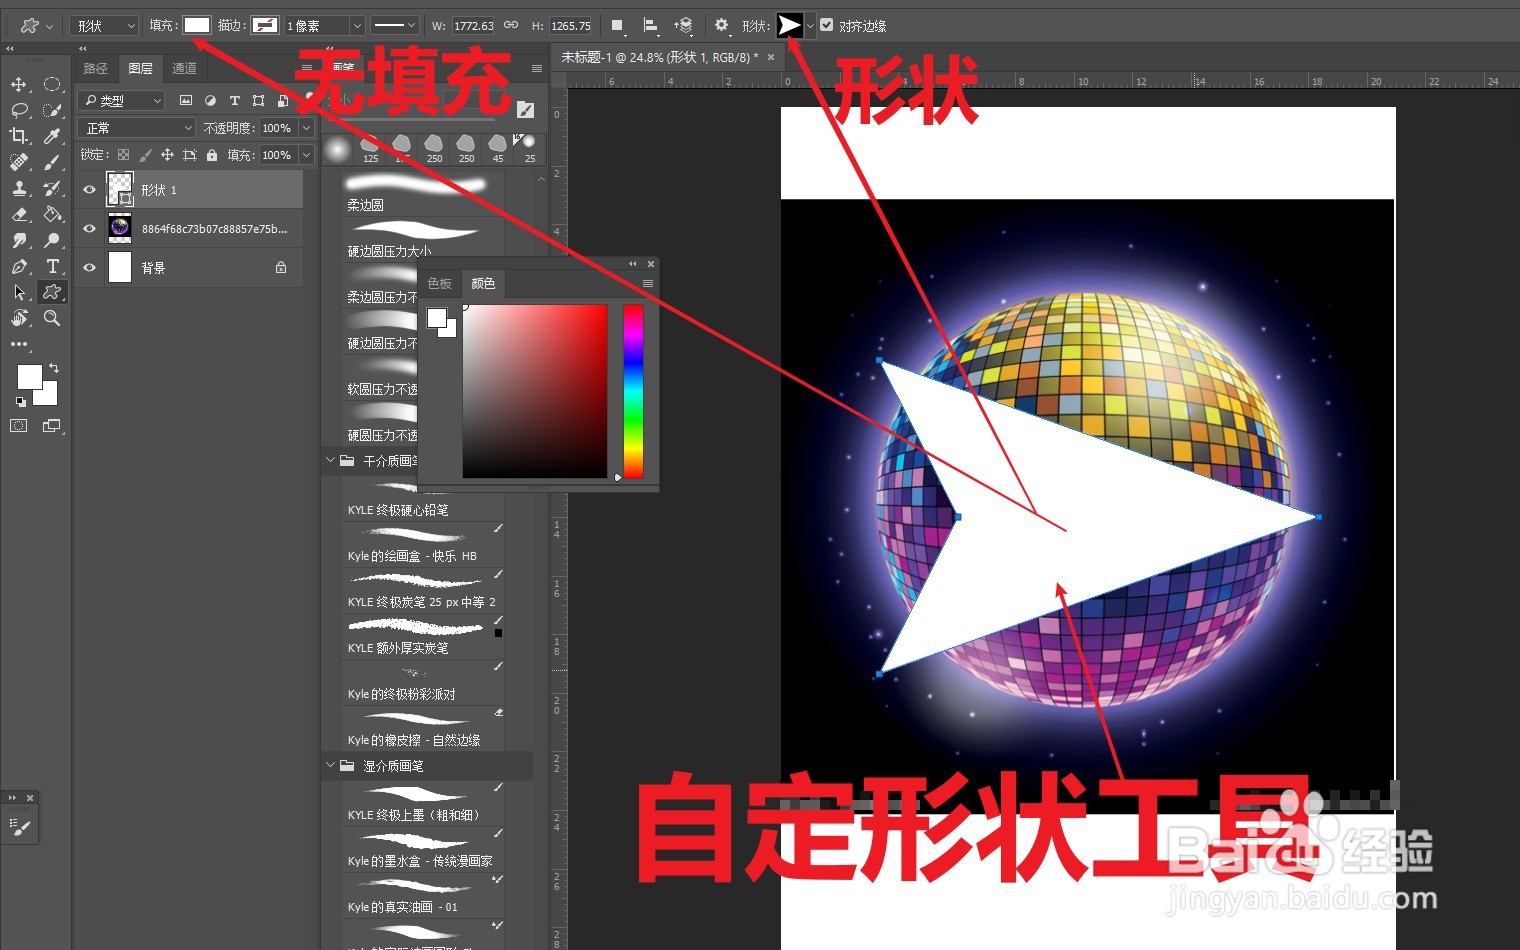Select the Clone Stamp tool
Image resolution: width=1520 pixels, height=950 pixels.
[x=18, y=188]
